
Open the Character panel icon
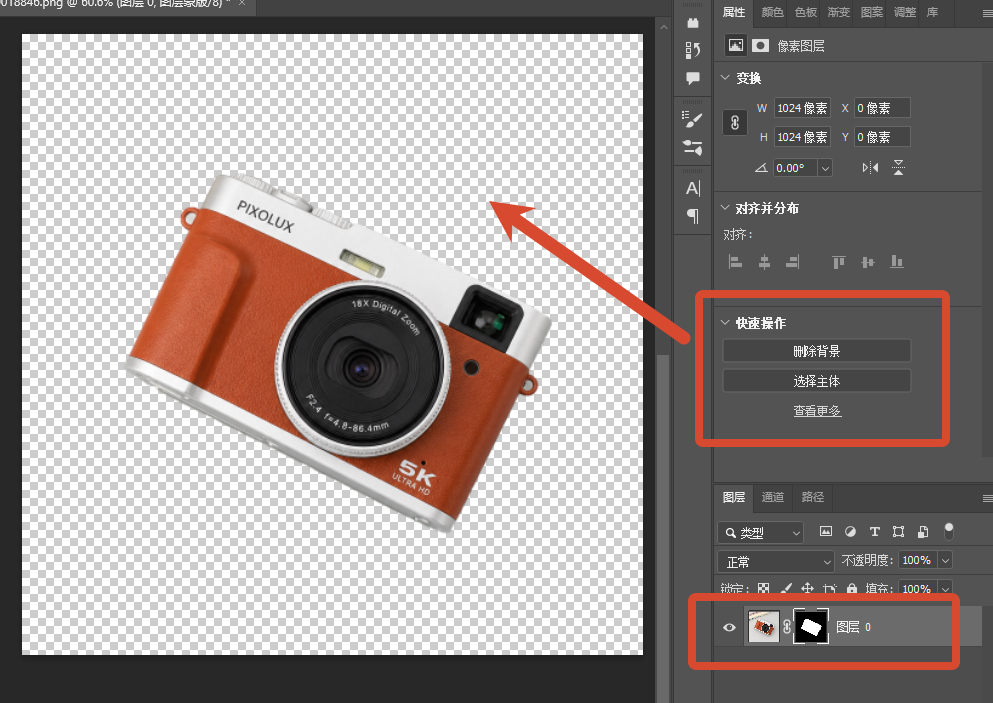693,188
